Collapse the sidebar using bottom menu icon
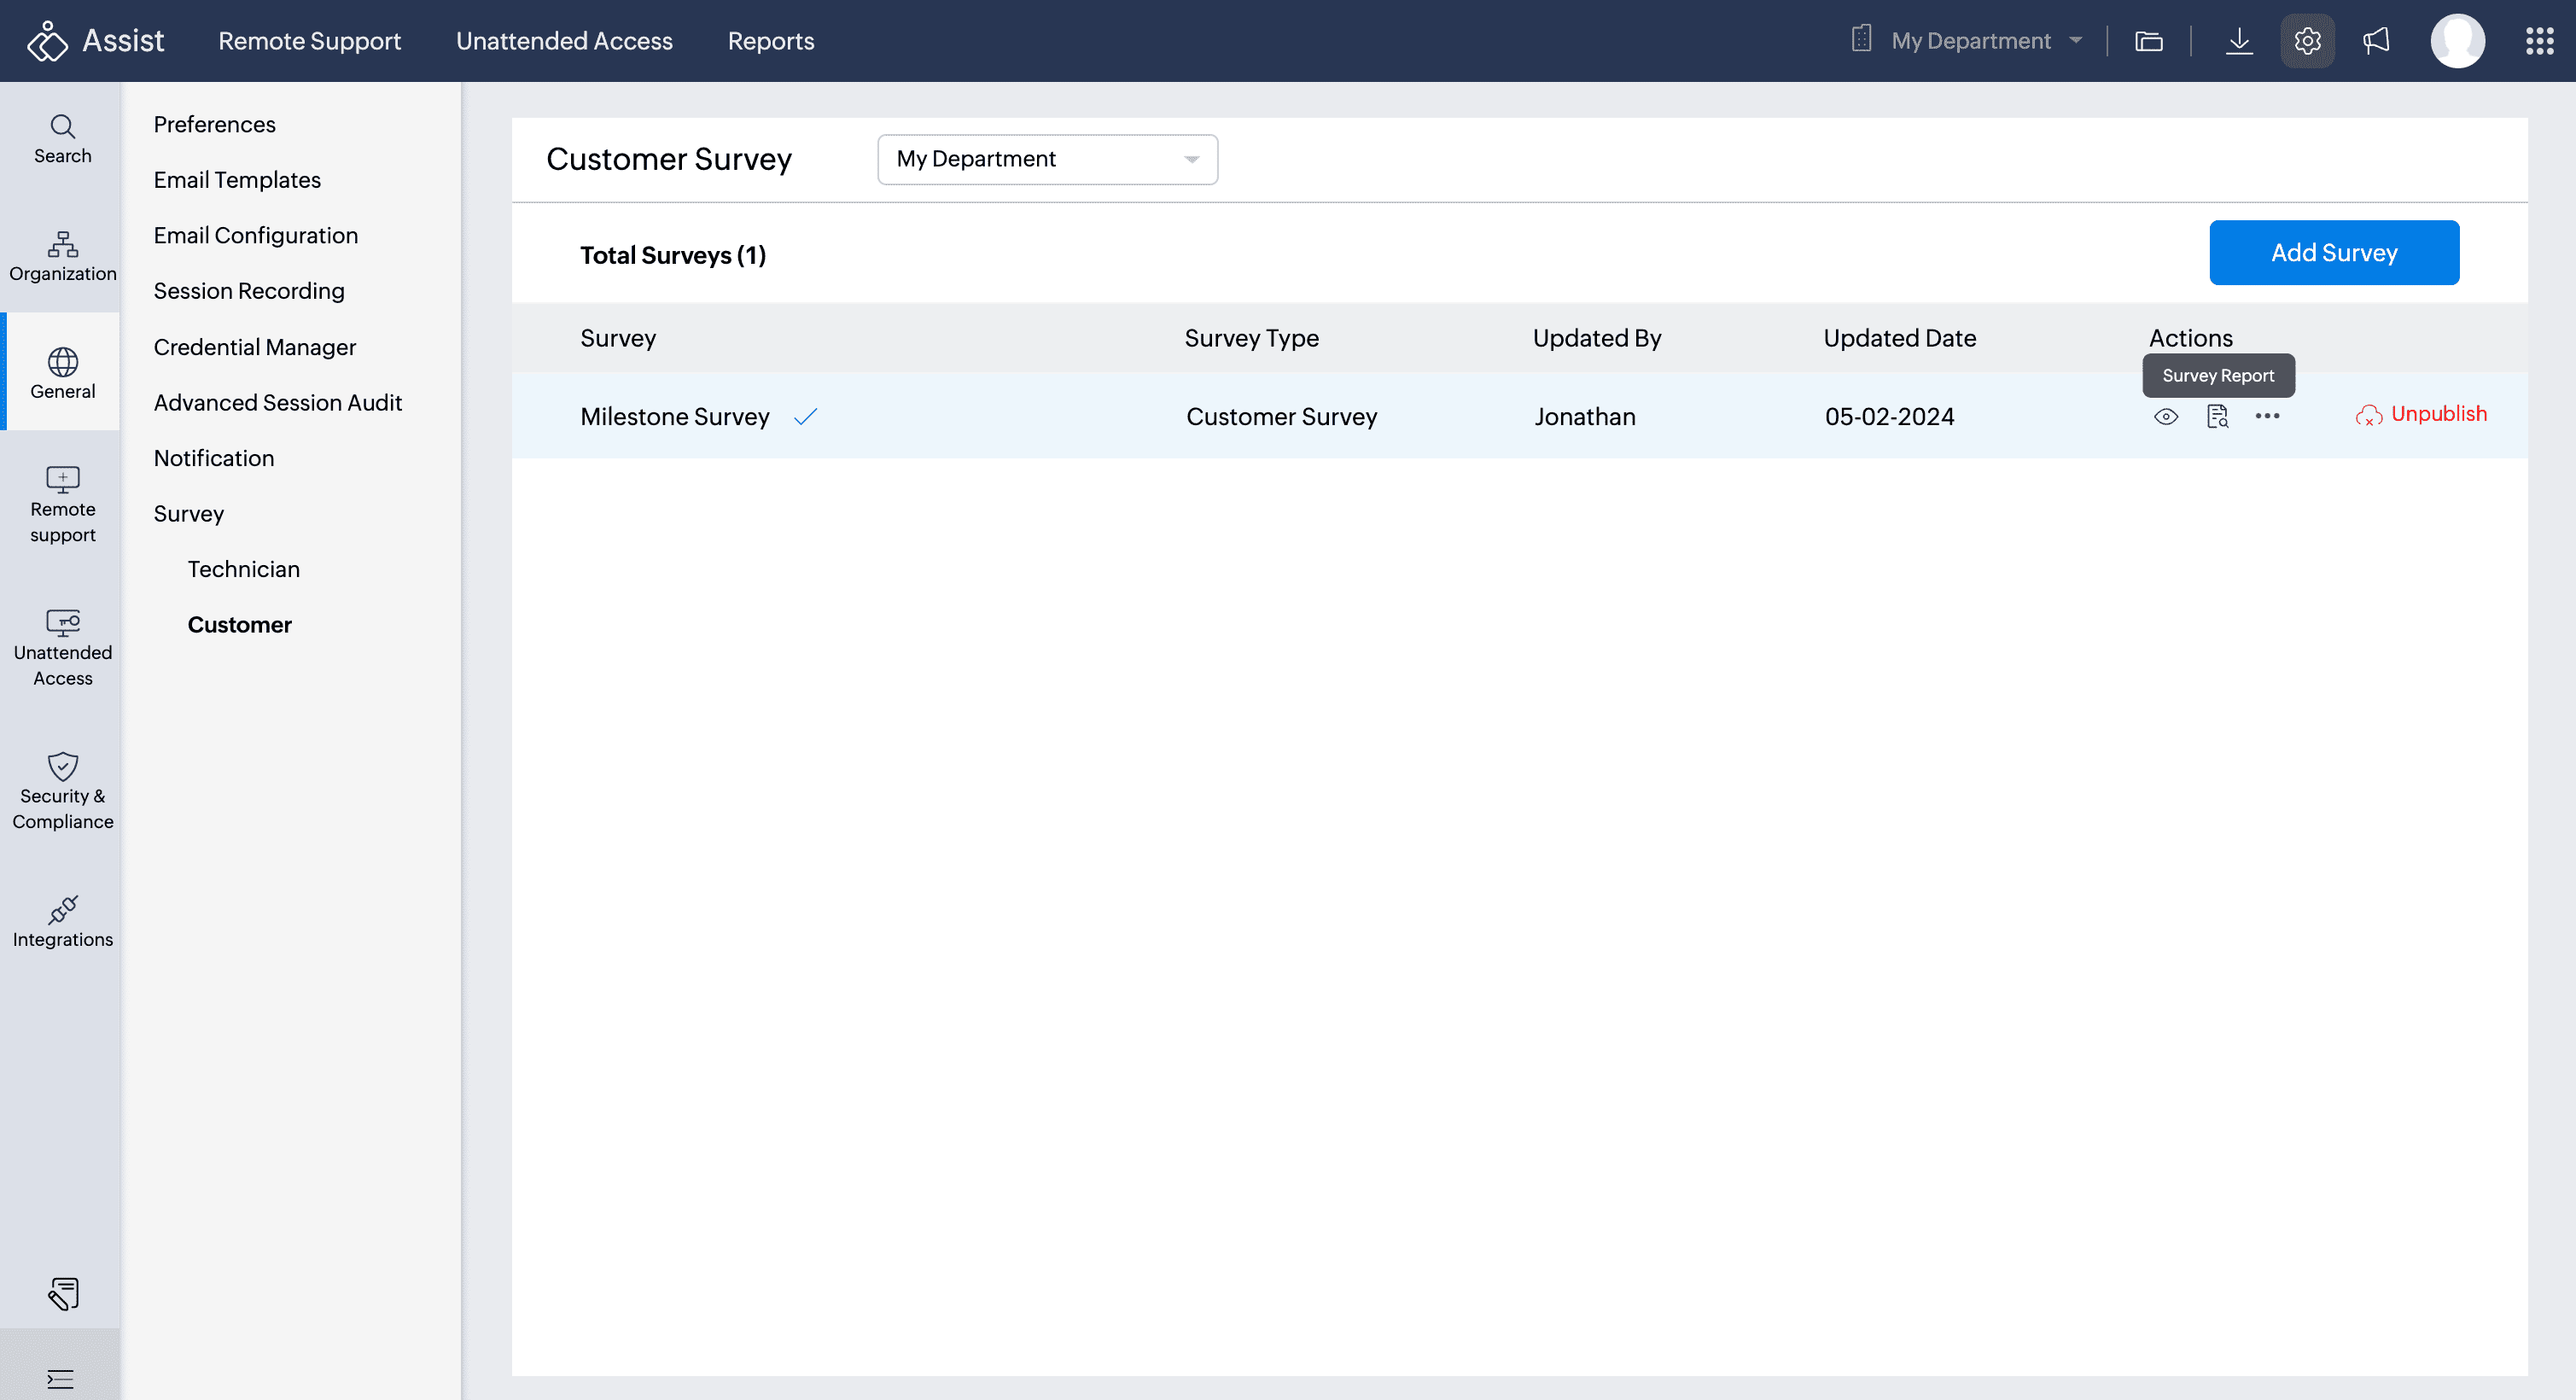Image resolution: width=2576 pixels, height=1400 pixels. (x=60, y=1379)
